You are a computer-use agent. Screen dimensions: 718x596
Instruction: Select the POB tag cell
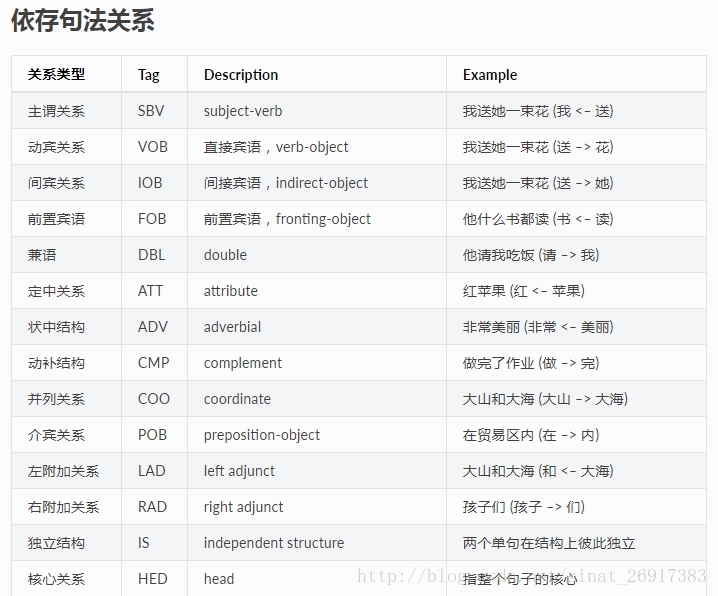[152, 435]
